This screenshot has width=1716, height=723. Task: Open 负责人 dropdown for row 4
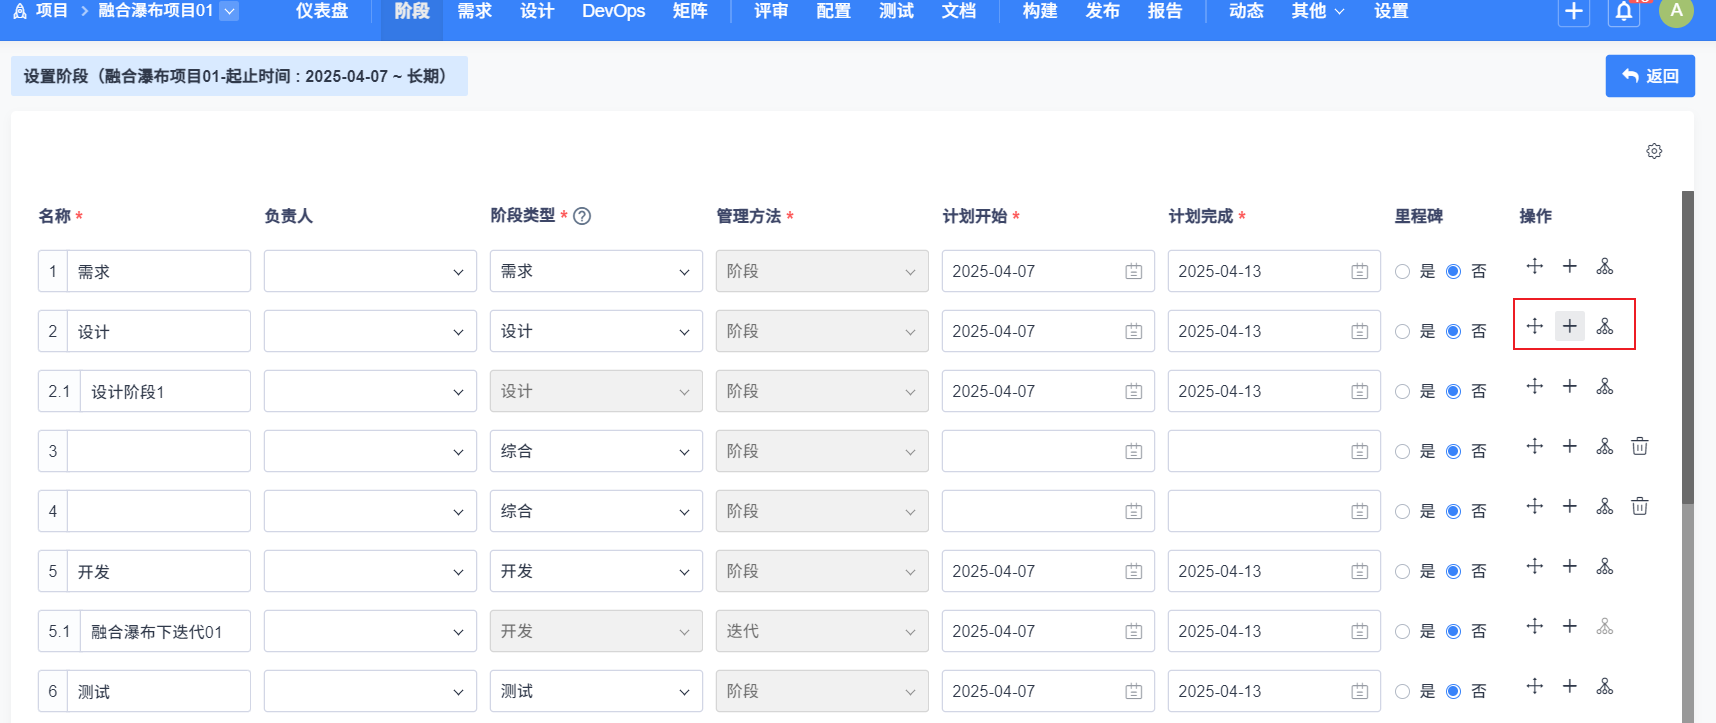(370, 511)
